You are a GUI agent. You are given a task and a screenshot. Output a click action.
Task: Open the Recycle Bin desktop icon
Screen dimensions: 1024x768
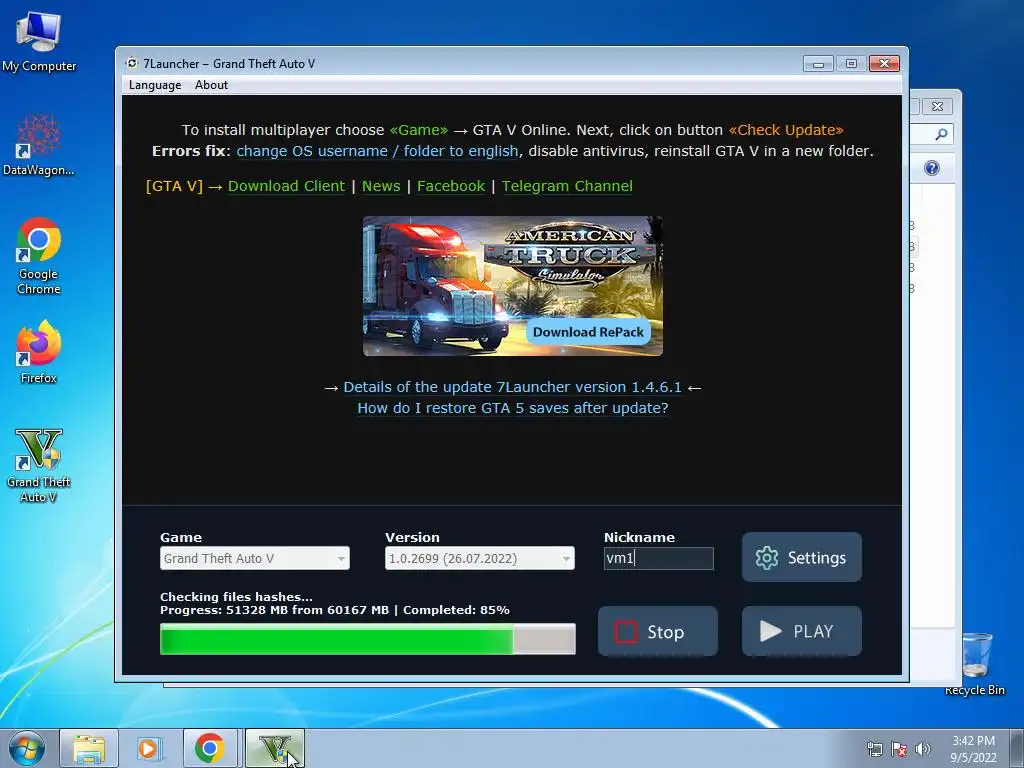click(x=975, y=664)
